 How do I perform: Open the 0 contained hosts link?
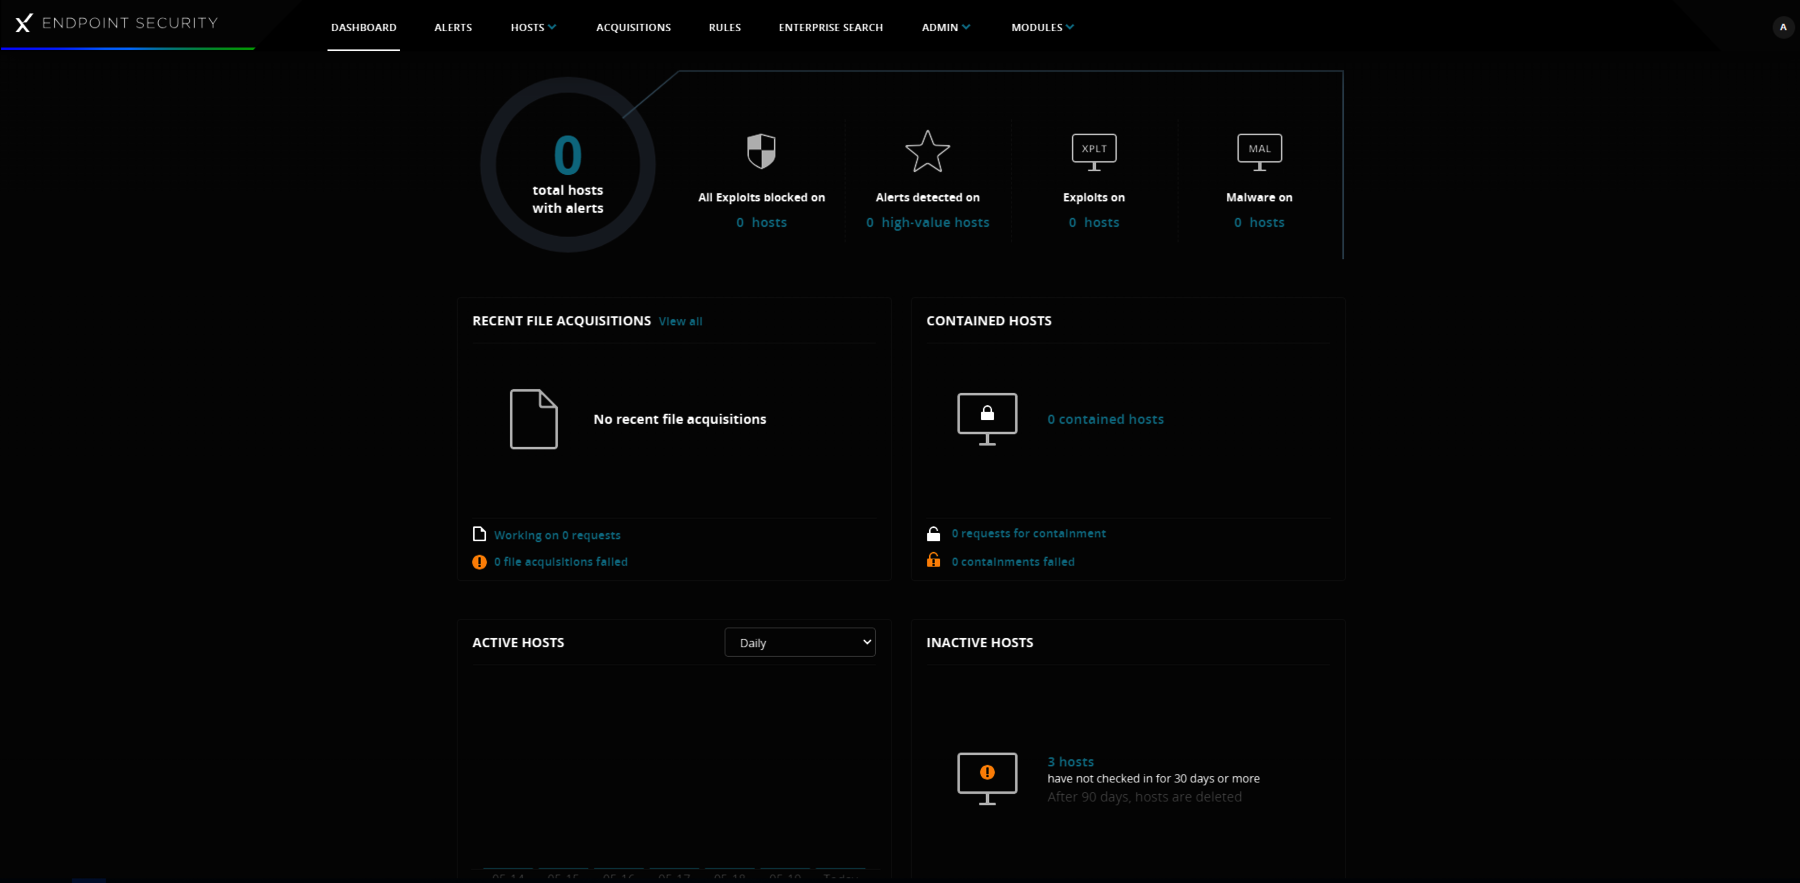click(1105, 419)
